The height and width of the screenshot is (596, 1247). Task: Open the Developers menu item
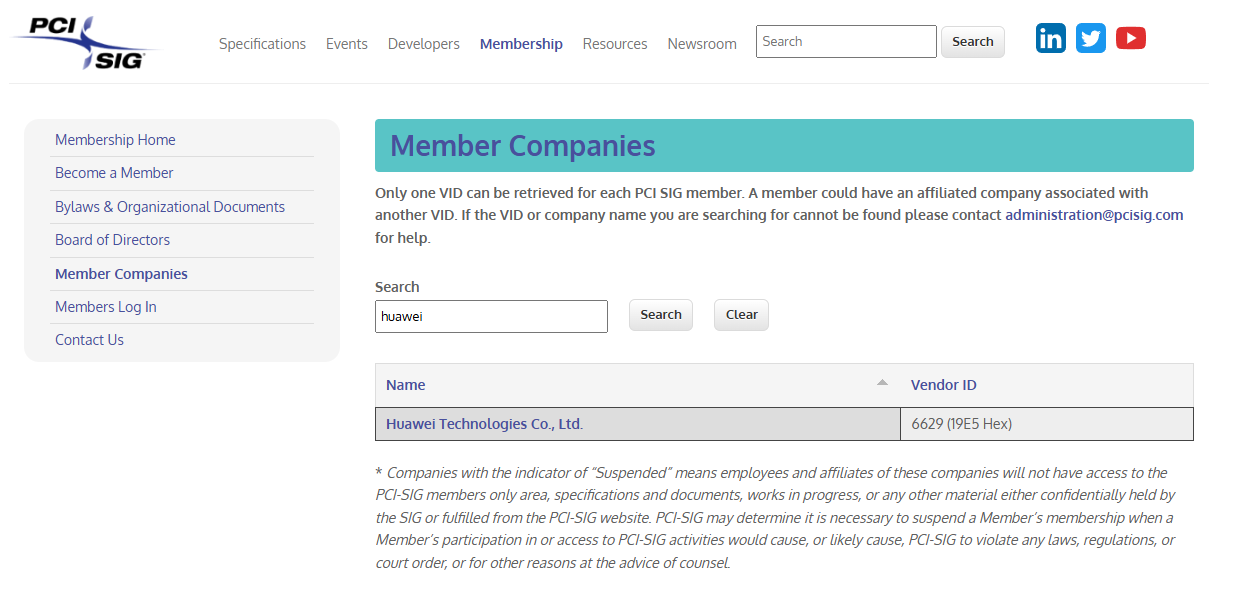pos(424,44)
